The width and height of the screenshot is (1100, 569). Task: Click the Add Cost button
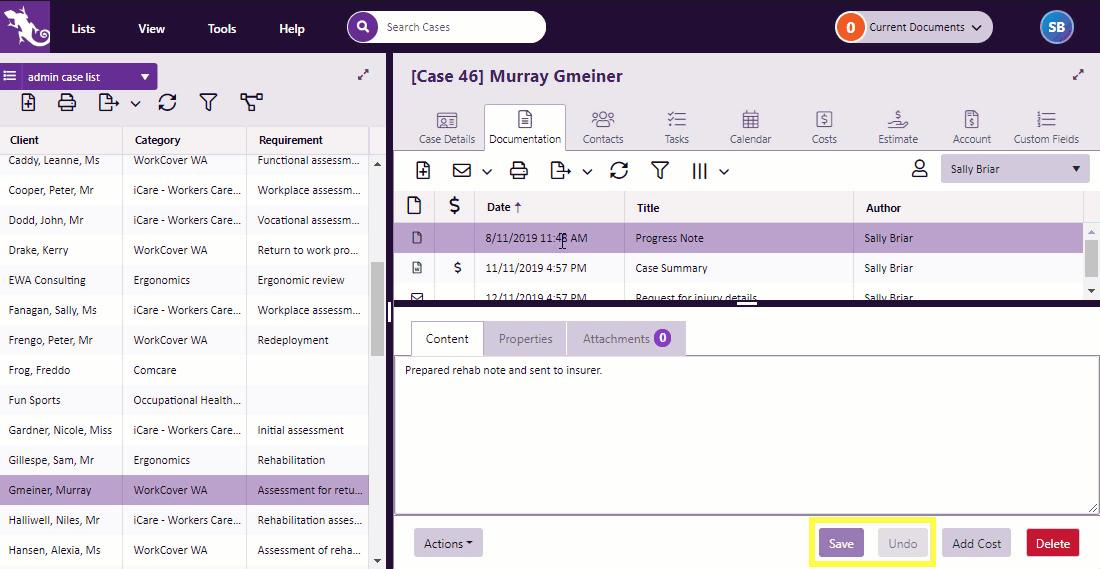click(x=976, y=543)
